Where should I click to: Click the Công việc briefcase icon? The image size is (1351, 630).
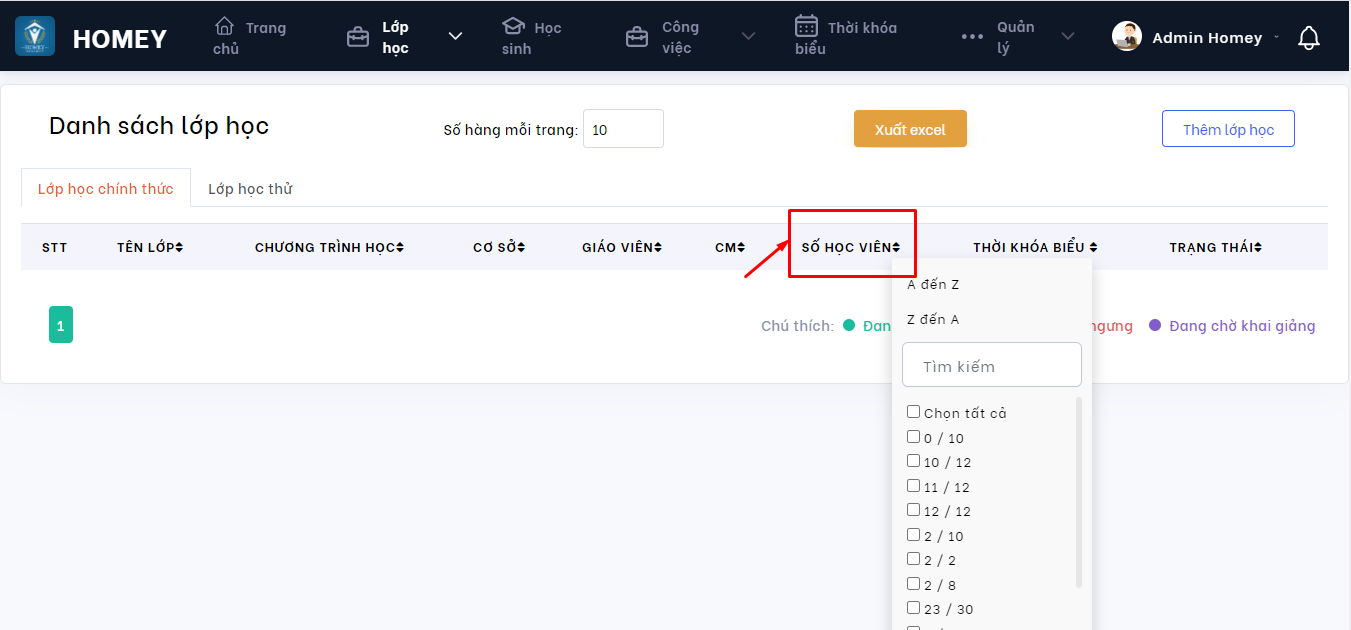(x=636, y=37)
